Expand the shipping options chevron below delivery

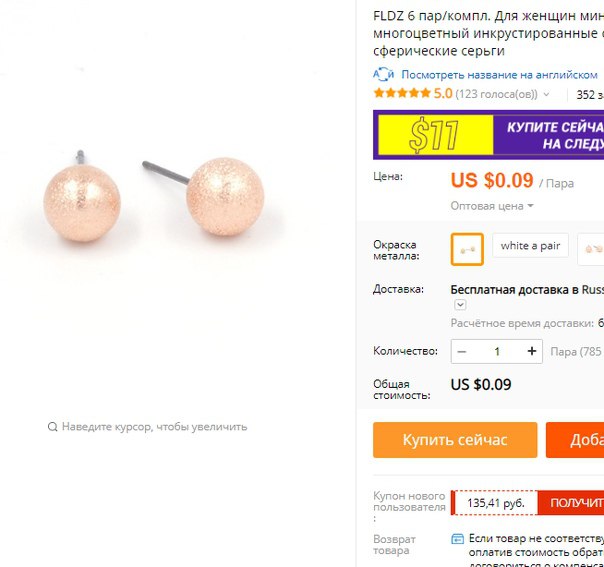click(x=460, y=305)
